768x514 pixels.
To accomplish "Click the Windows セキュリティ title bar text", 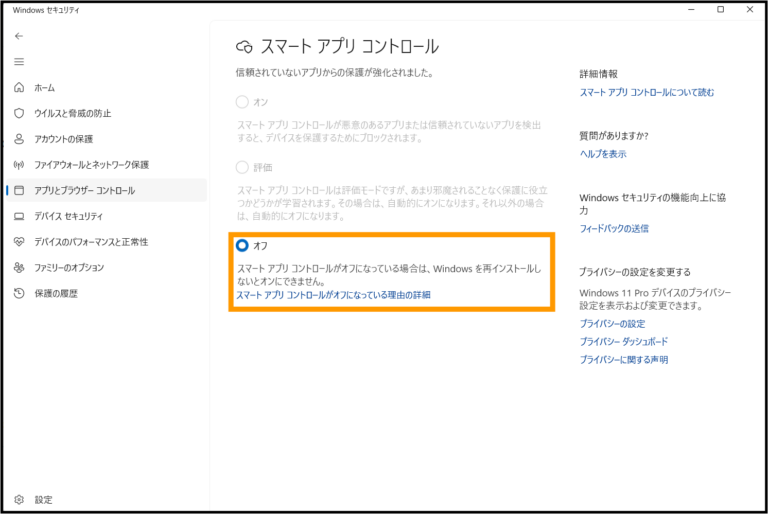I will (46, 10).
